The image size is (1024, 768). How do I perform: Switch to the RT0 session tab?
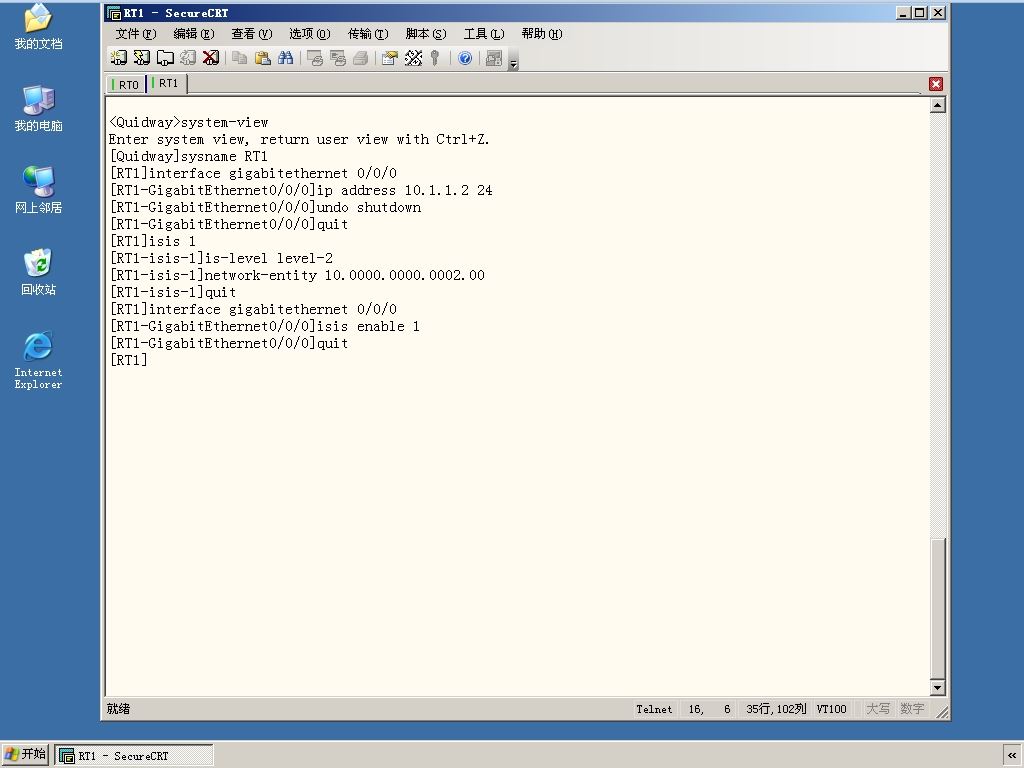click(x=125, y=84)
